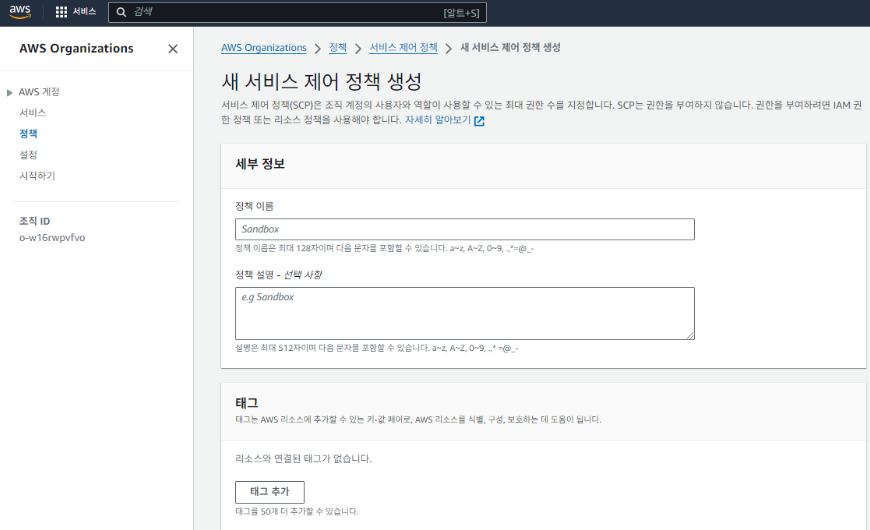Click the external link icon after 자세히 알아보기
The width and height of the screenshot is (870, 530).
(479, 120)
